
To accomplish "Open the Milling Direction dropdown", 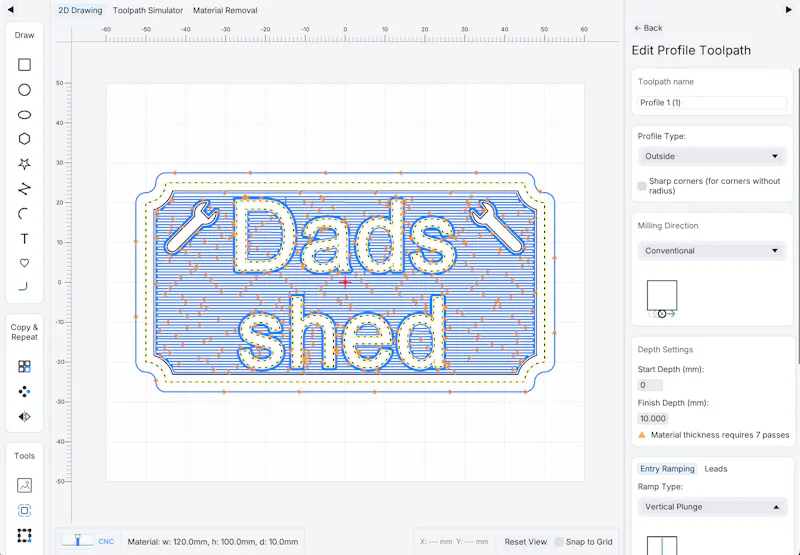I will (711, 250).
